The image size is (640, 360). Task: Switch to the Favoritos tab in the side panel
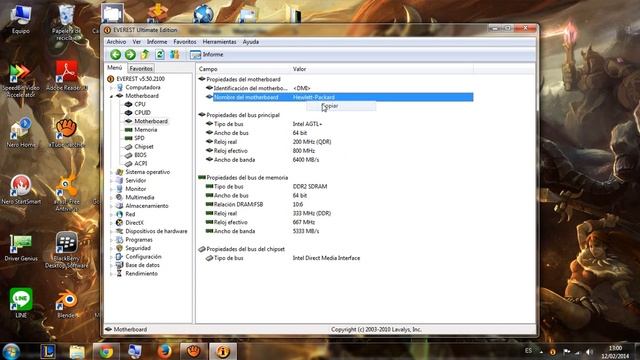coord(141,69)
